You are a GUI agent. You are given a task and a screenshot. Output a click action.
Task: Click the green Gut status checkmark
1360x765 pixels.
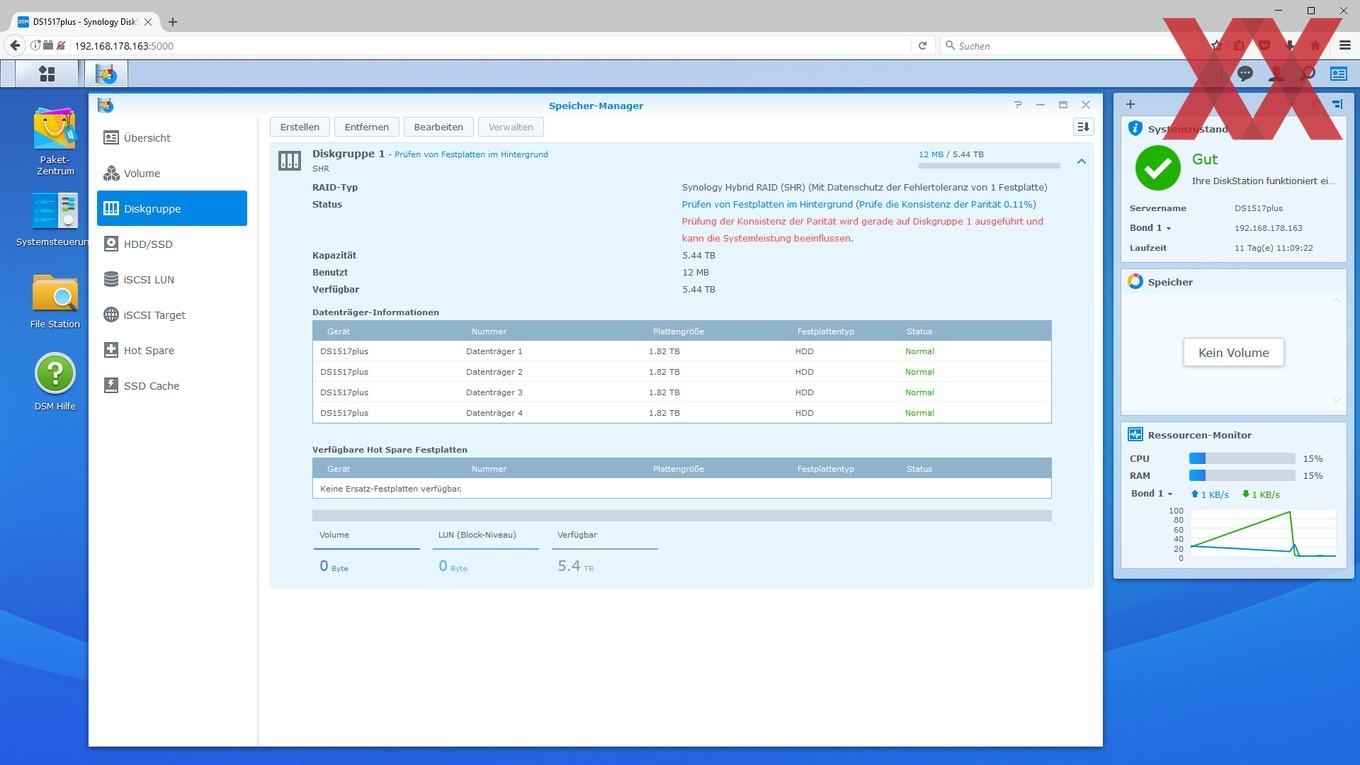(1157, 168)
